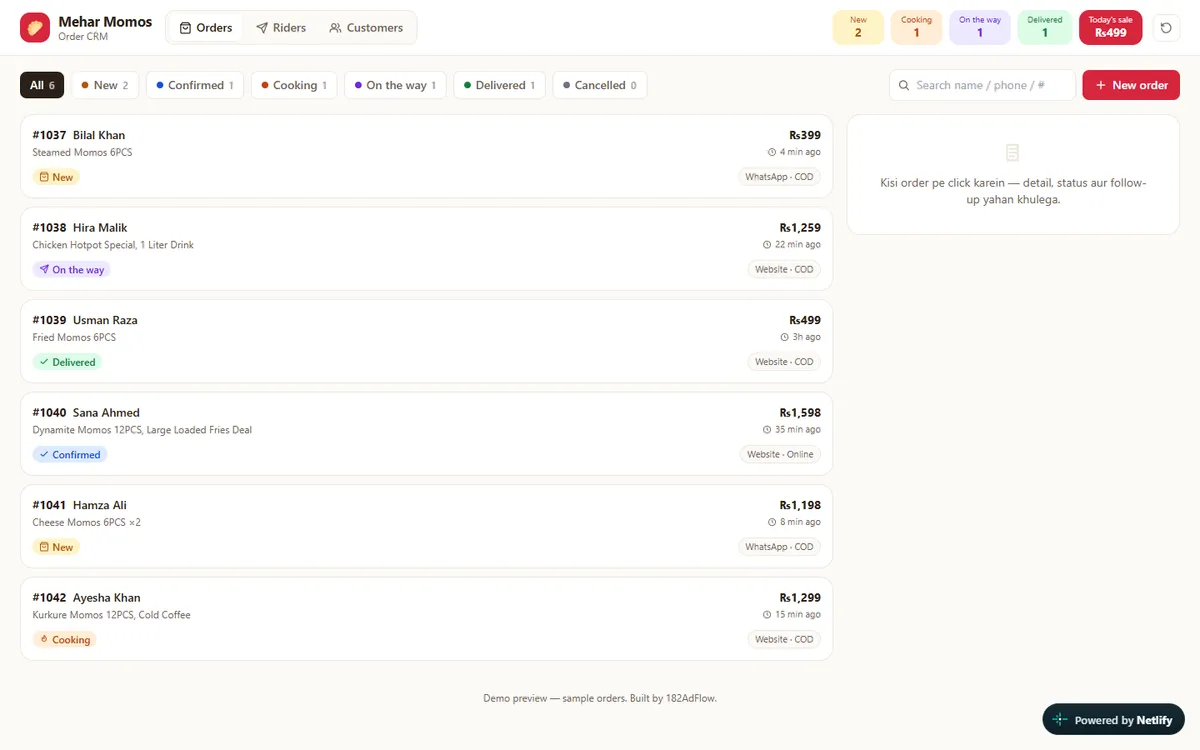This screenshot has width=1200, height=750.
Task: Open the Powered by Netlify badge
Action: click(x=1113, y=720)
